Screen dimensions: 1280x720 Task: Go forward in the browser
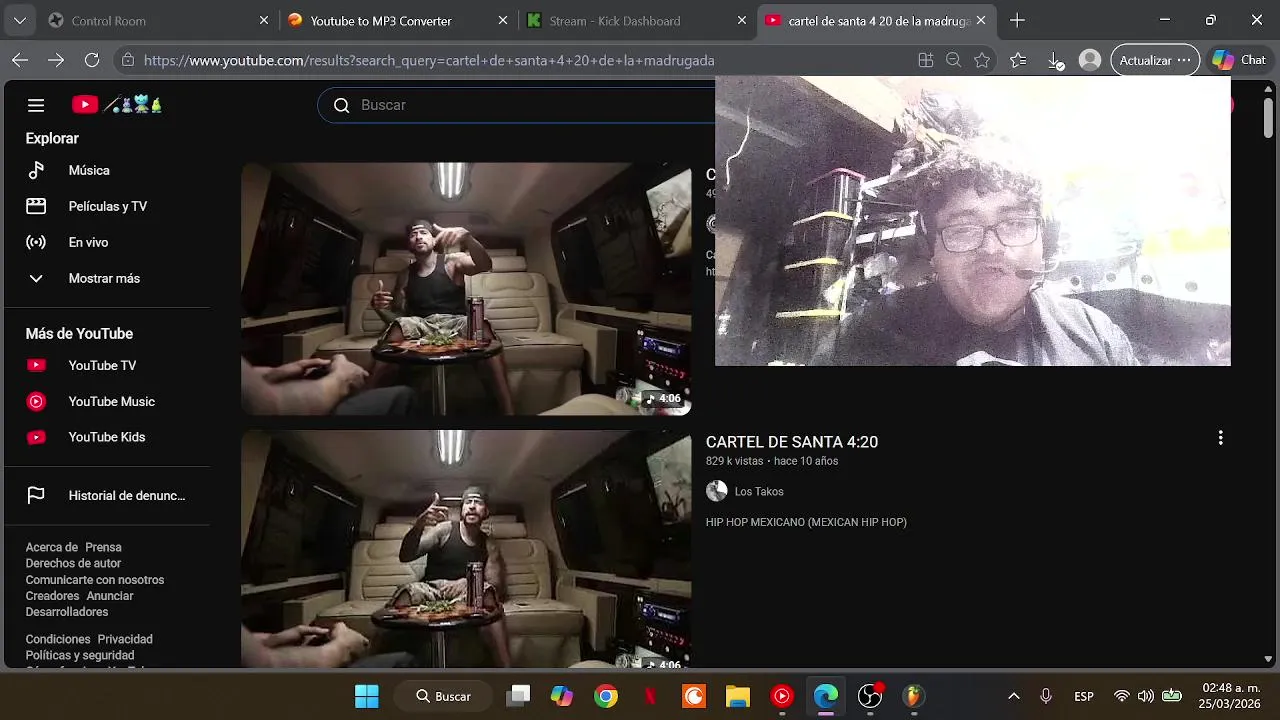tap(56, 60)
